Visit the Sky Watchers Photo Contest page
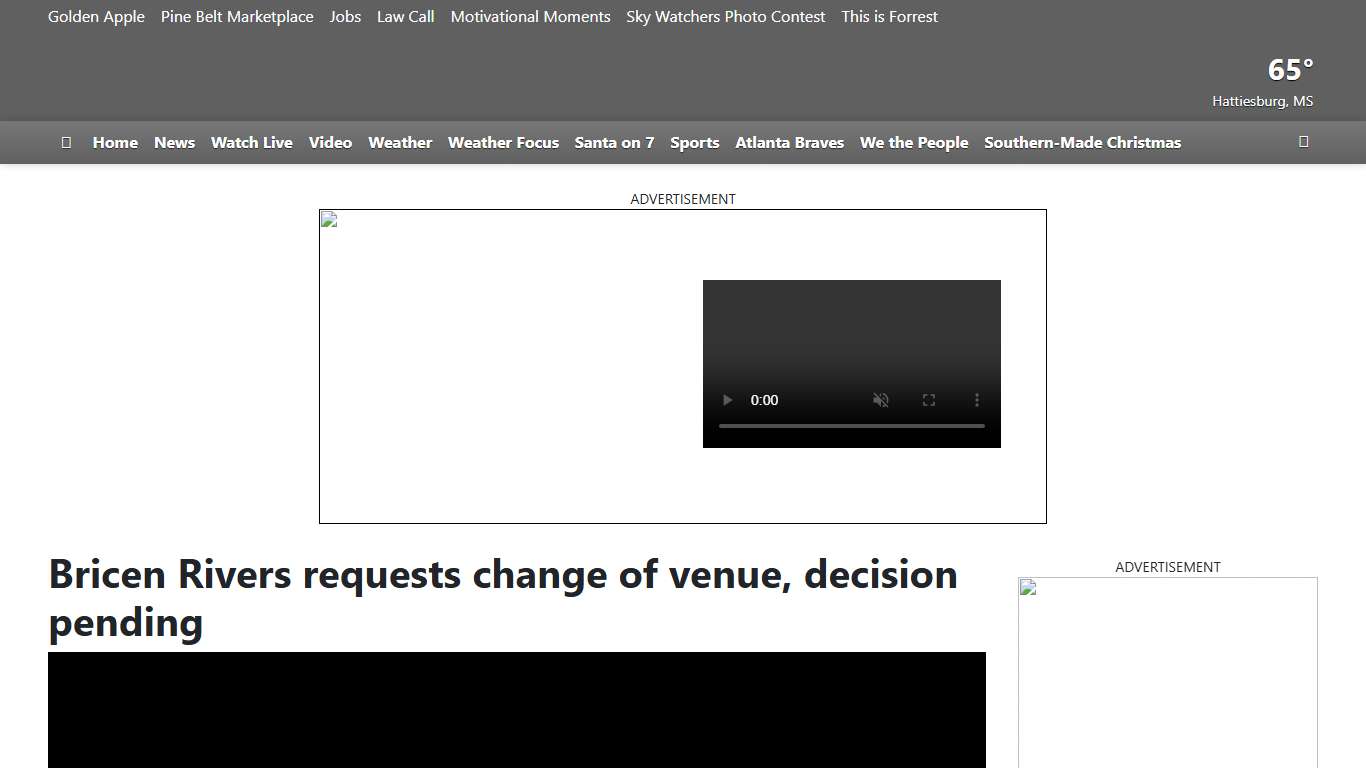 point(725,16)
